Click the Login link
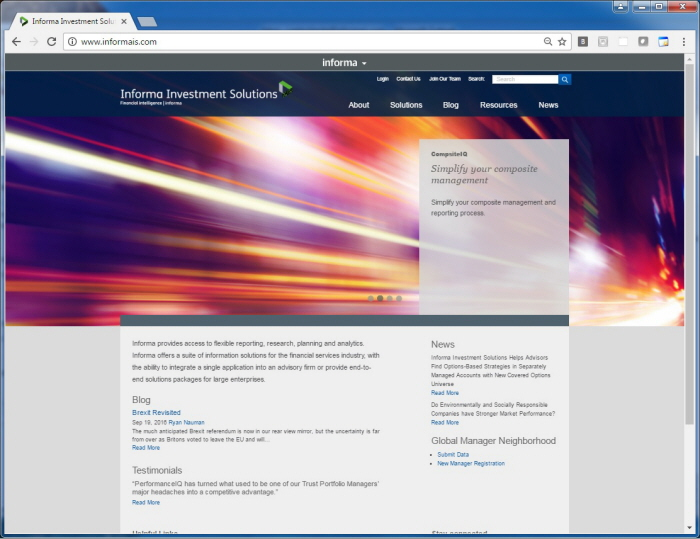Image resolution: width=700 pixels, height=539 pixels. point(383,79)
